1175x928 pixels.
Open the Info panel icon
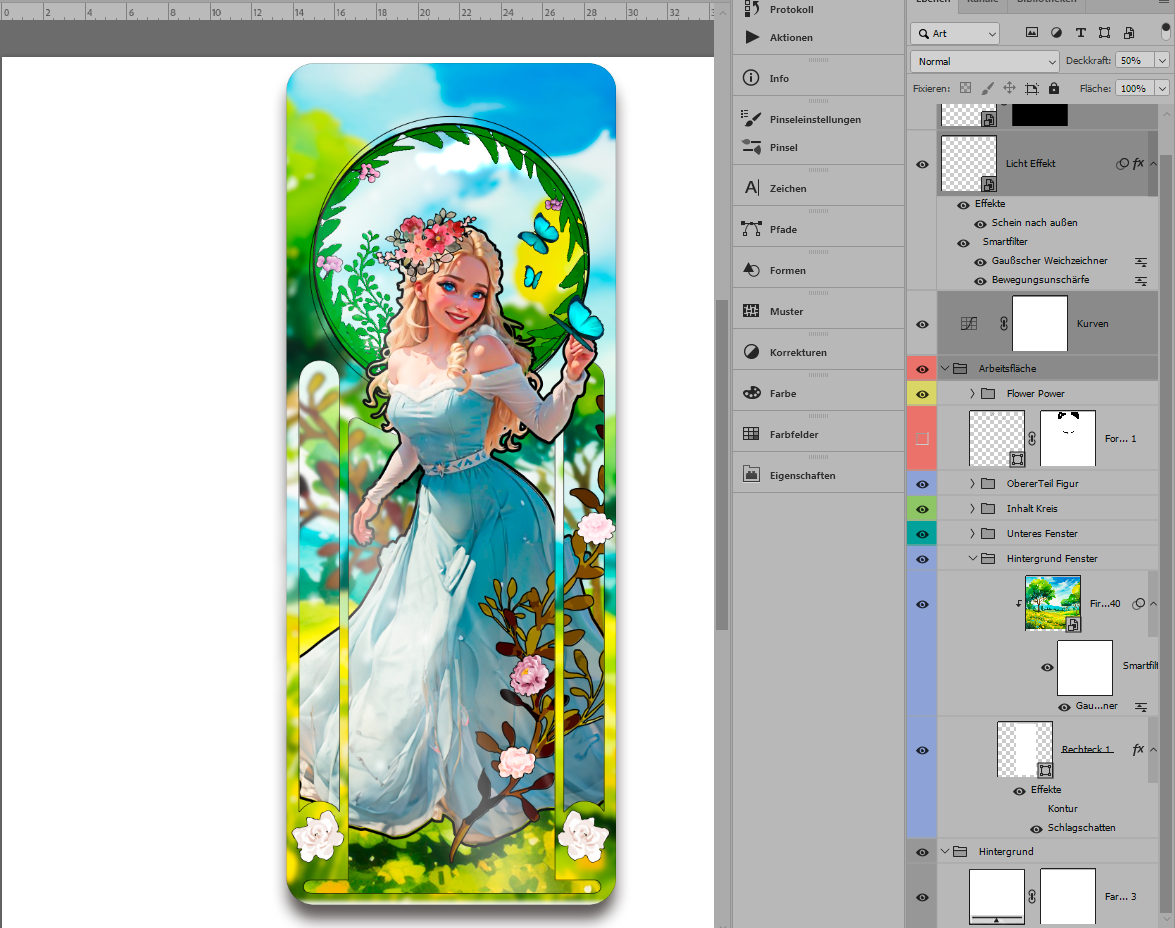751,78
